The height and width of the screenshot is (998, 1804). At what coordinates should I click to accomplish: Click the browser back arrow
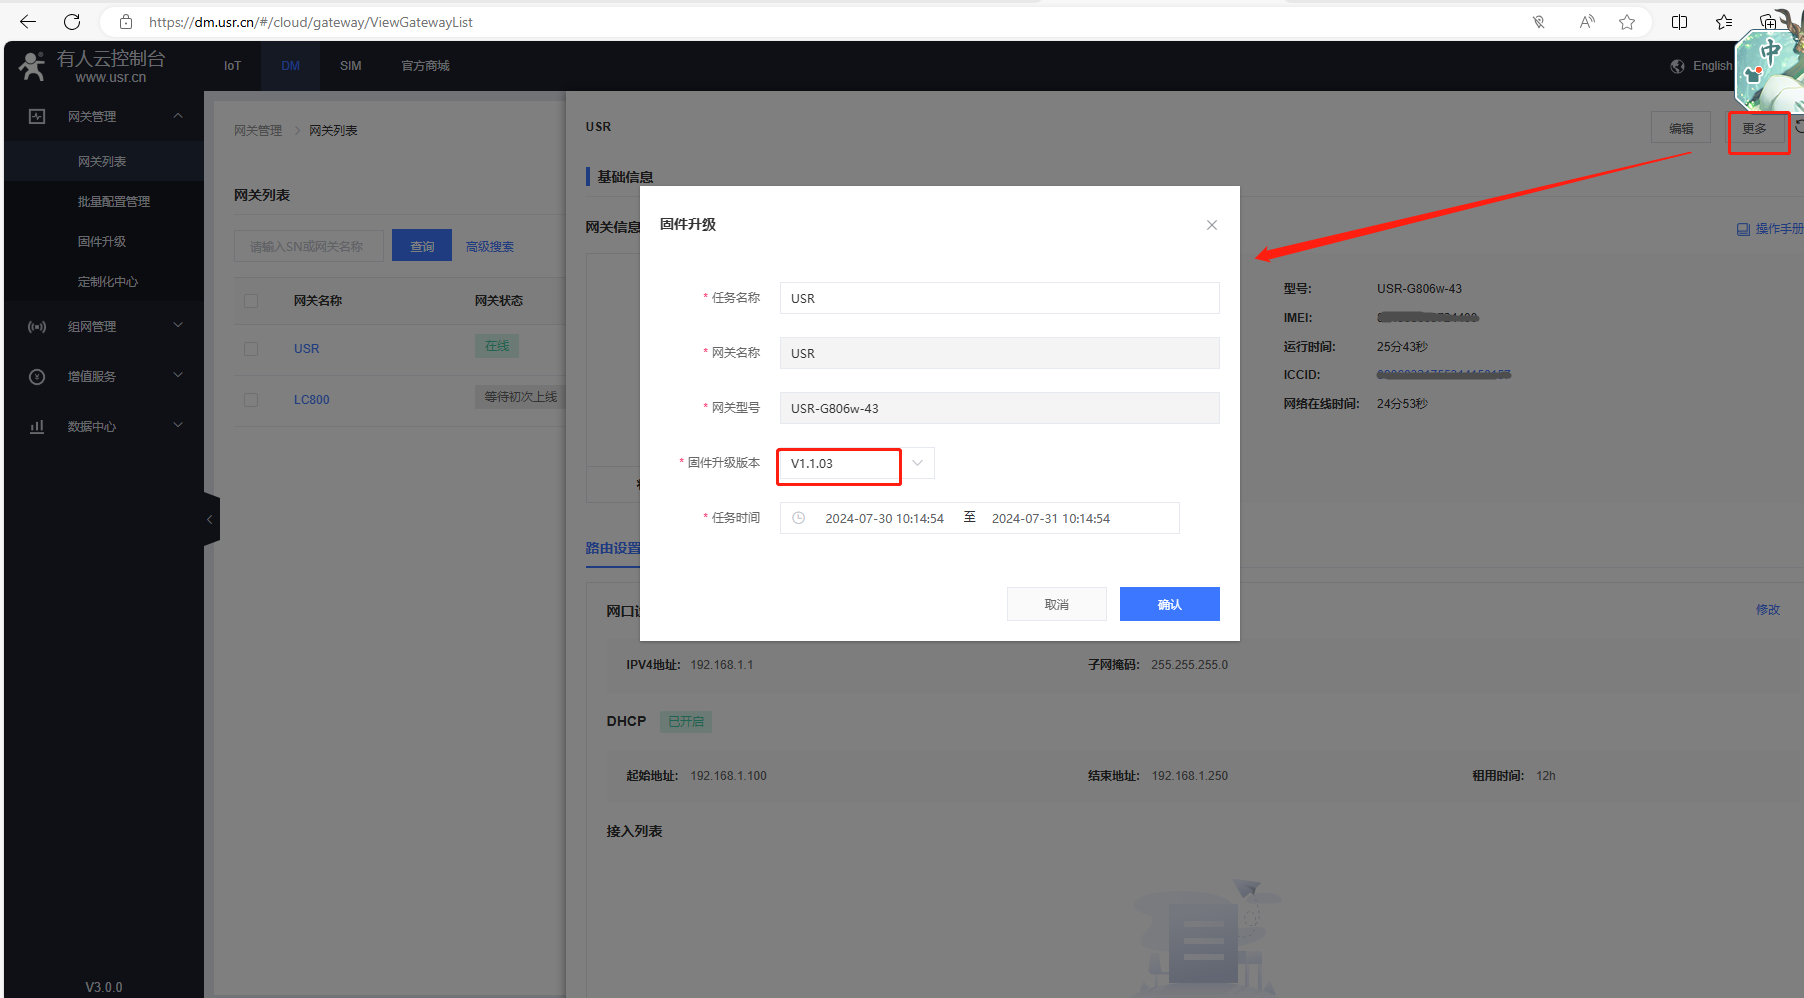point(28,22)
